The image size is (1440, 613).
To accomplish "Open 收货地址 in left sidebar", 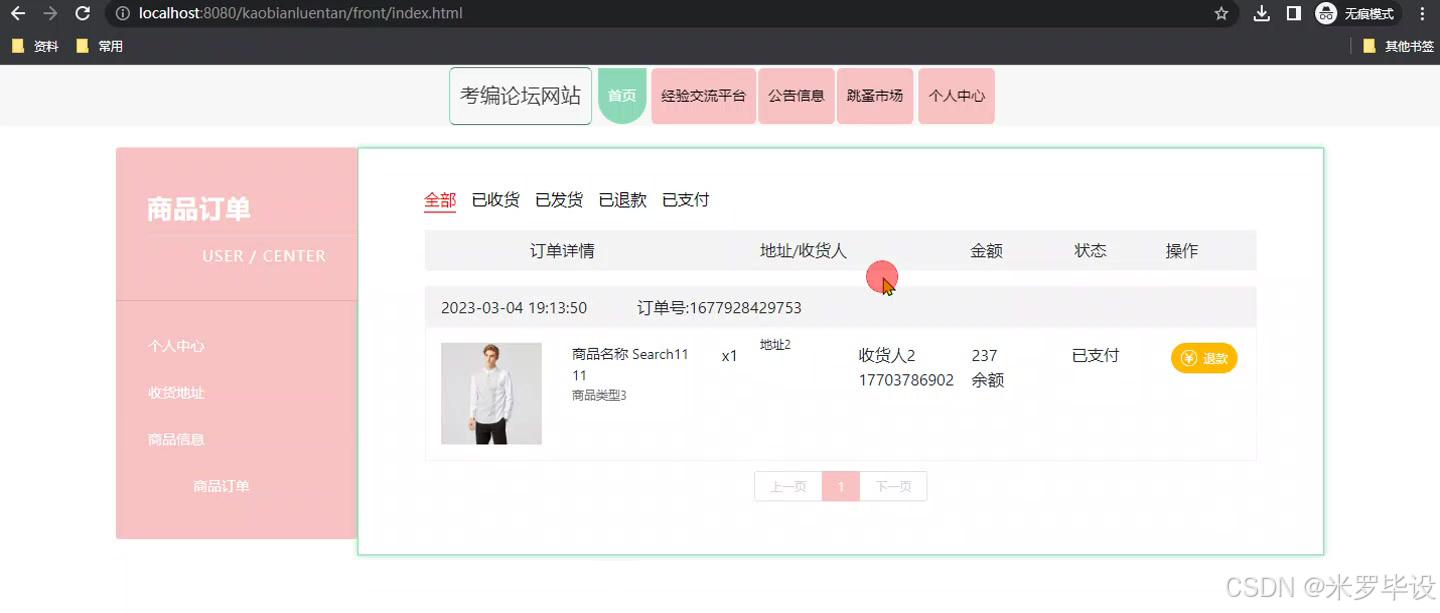I will 176,393.
